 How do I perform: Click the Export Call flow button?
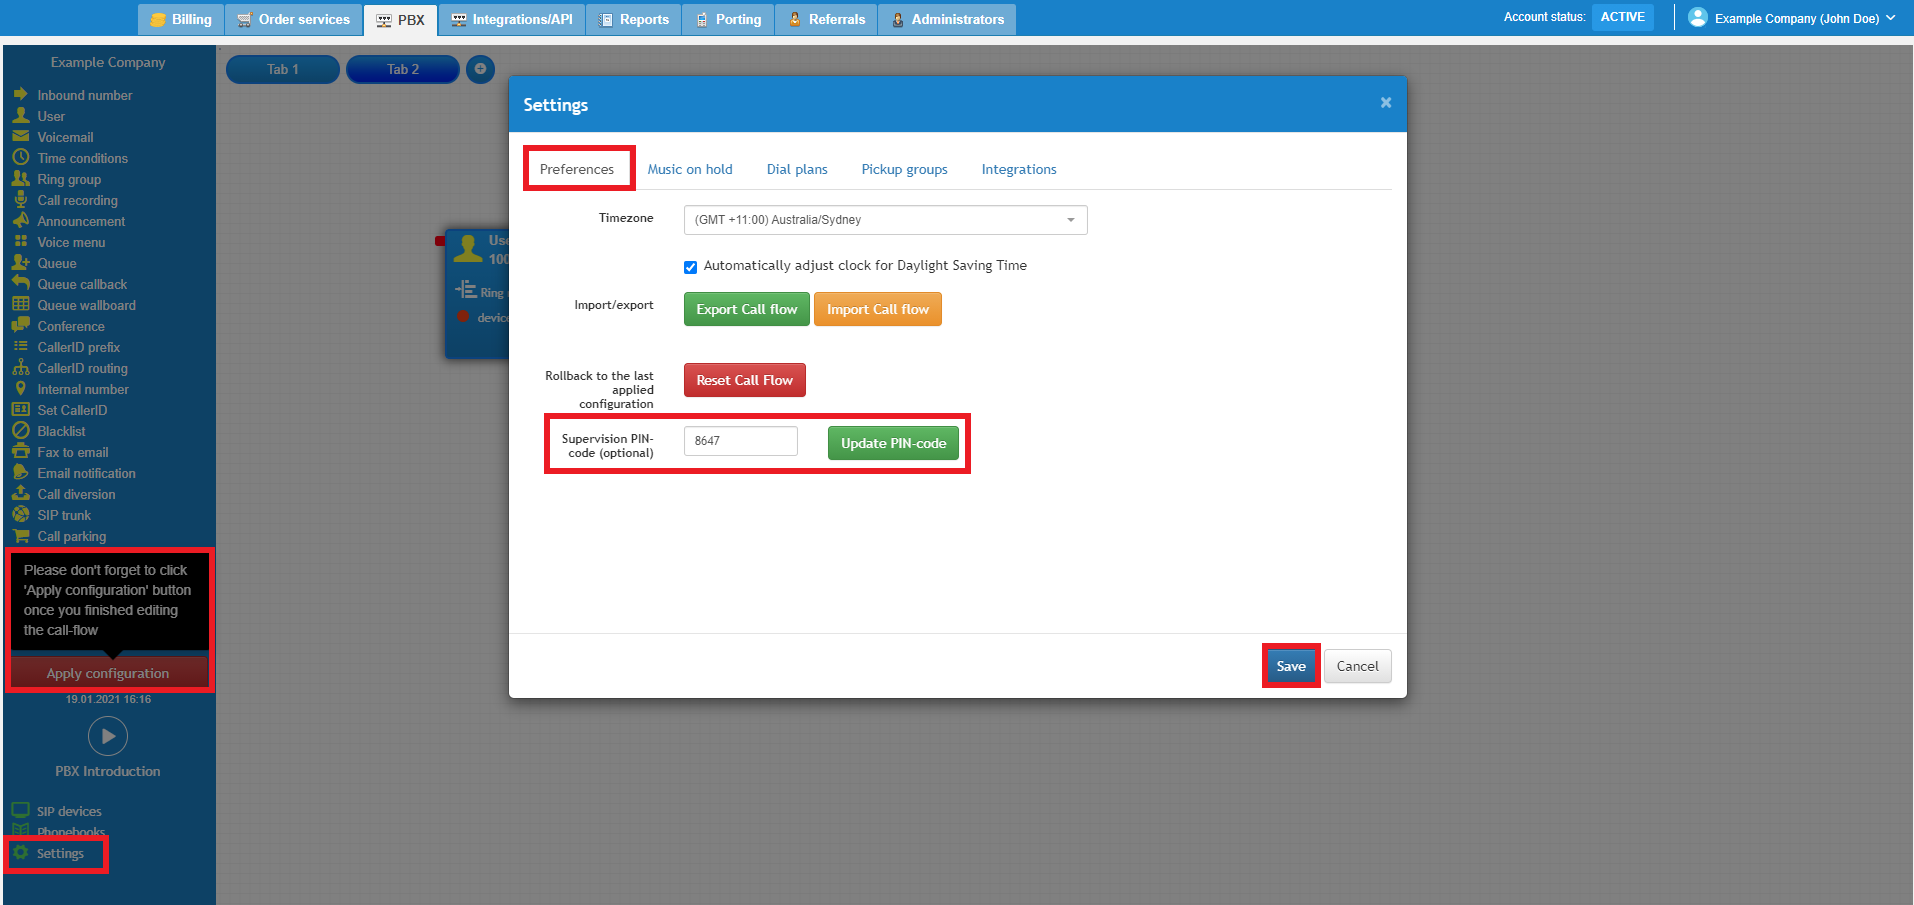[746, 309]
